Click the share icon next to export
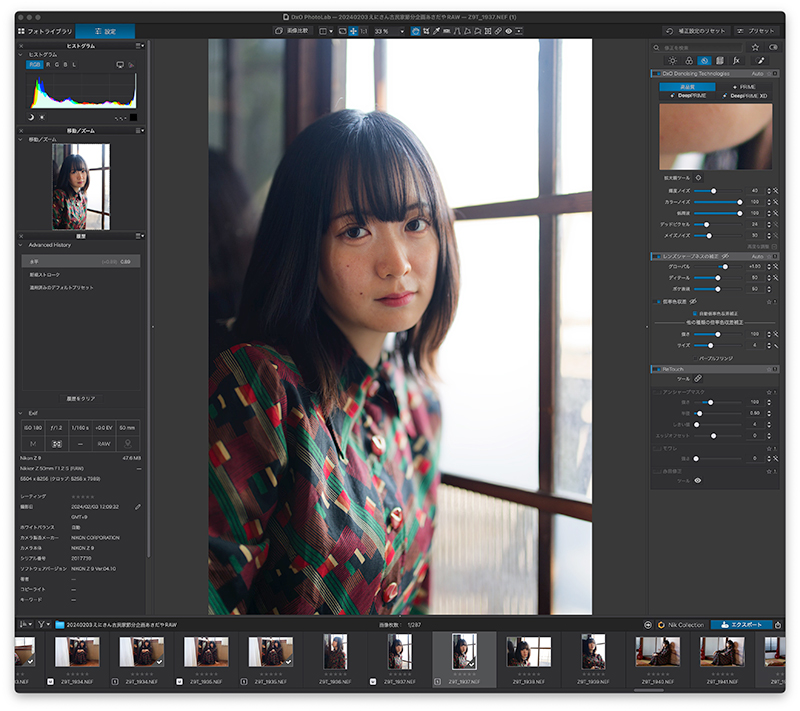The height and width of the screenshot is (711, 800). (x=778, y=625)
